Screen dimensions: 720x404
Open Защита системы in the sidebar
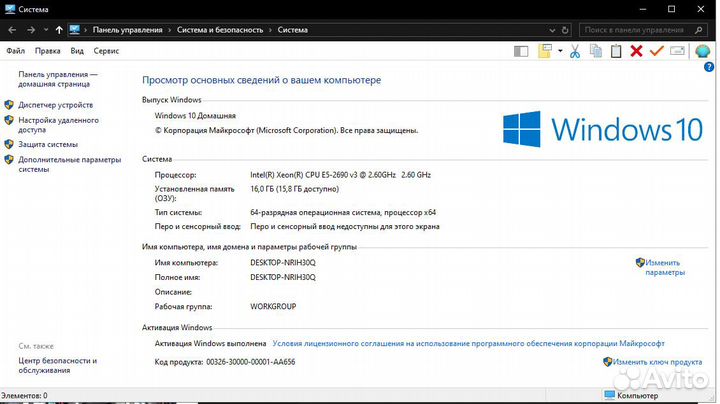(47, 144)
